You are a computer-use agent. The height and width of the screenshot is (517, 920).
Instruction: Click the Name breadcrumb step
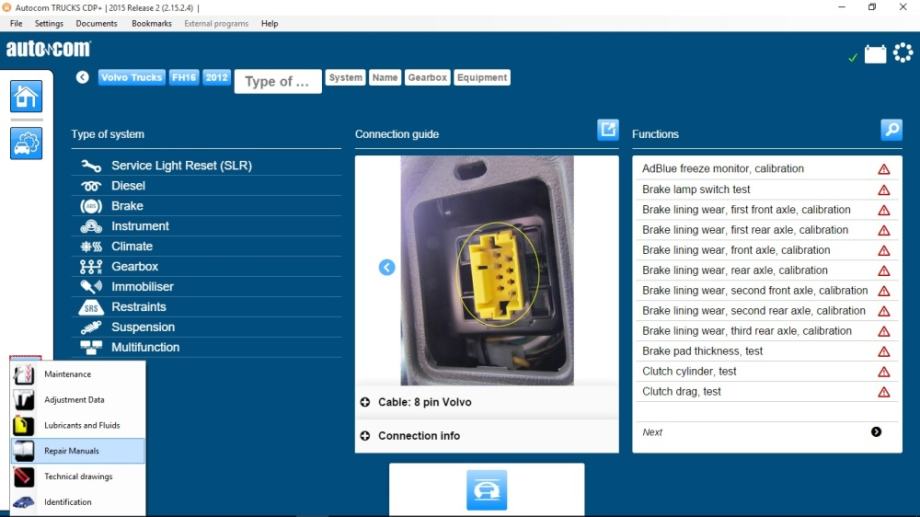coord(385,77)
